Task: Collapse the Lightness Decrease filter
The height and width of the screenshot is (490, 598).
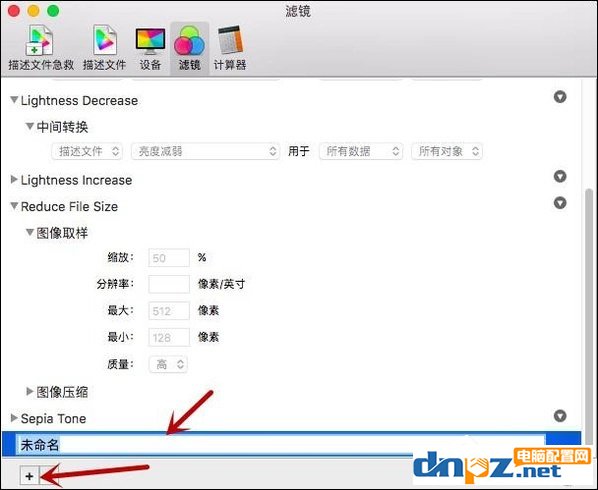Action: tap(14, 100)
